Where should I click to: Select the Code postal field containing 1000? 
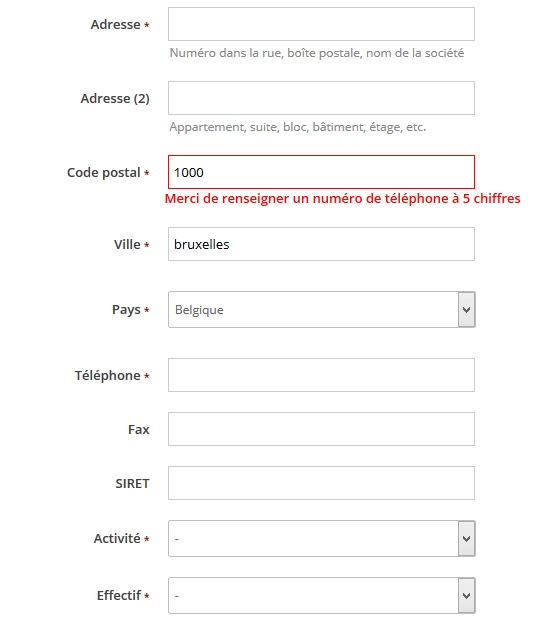321,172
